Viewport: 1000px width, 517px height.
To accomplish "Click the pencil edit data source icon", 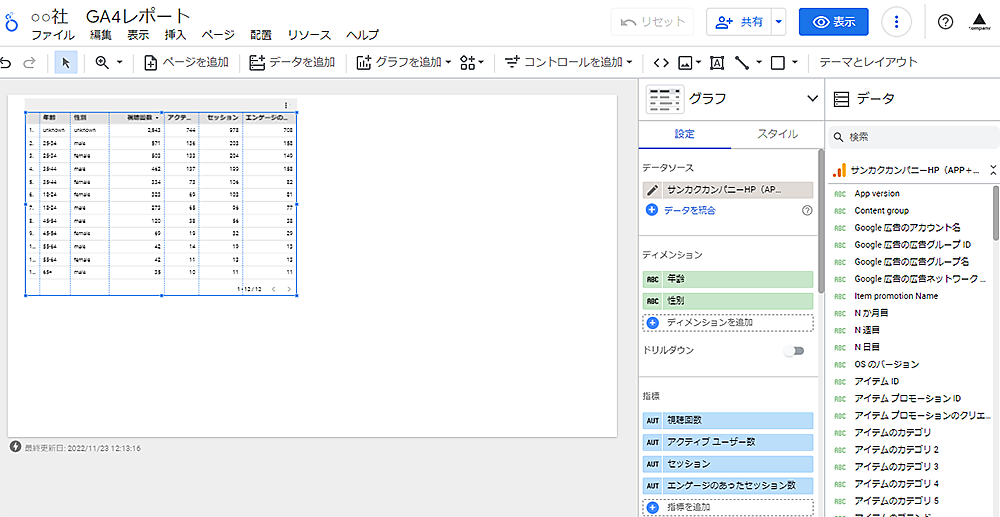I will click(x=653, y=190).
